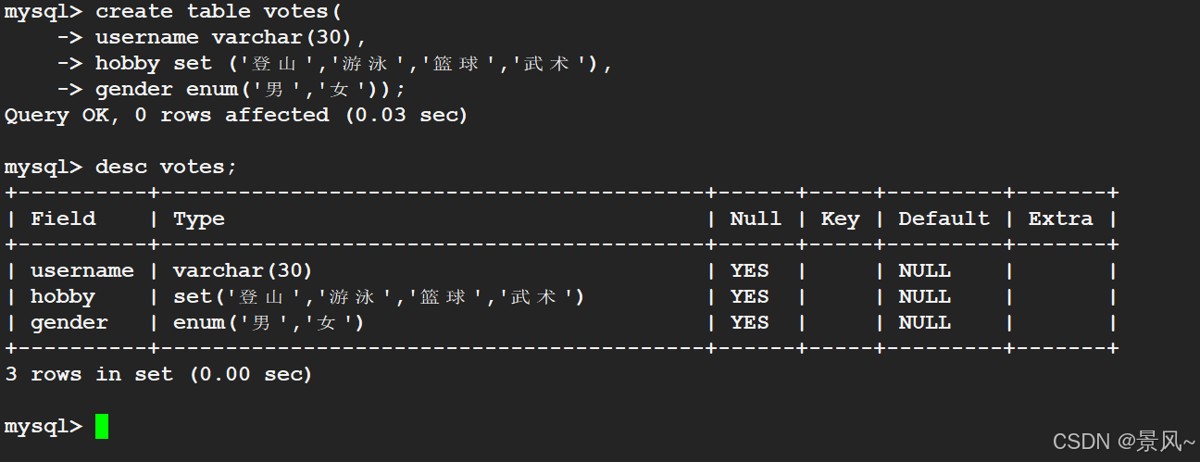Screen dimensions: 1200x462
Task: Click the set type cell in the hobby row
Action: [x=378, y=297]
